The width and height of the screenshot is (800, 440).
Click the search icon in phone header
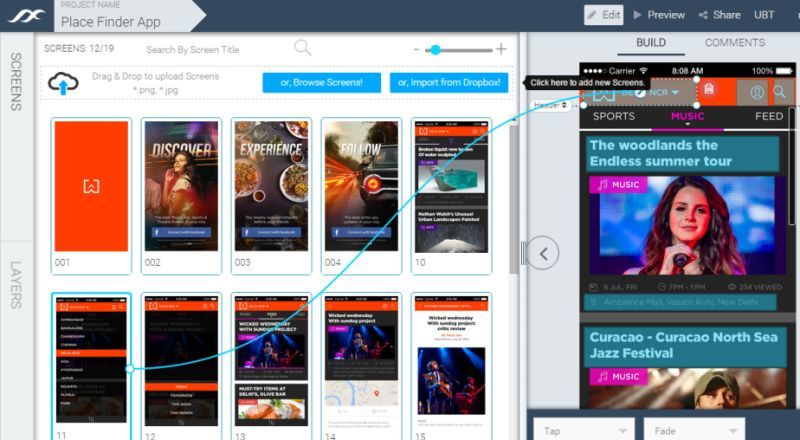[781, 92]
